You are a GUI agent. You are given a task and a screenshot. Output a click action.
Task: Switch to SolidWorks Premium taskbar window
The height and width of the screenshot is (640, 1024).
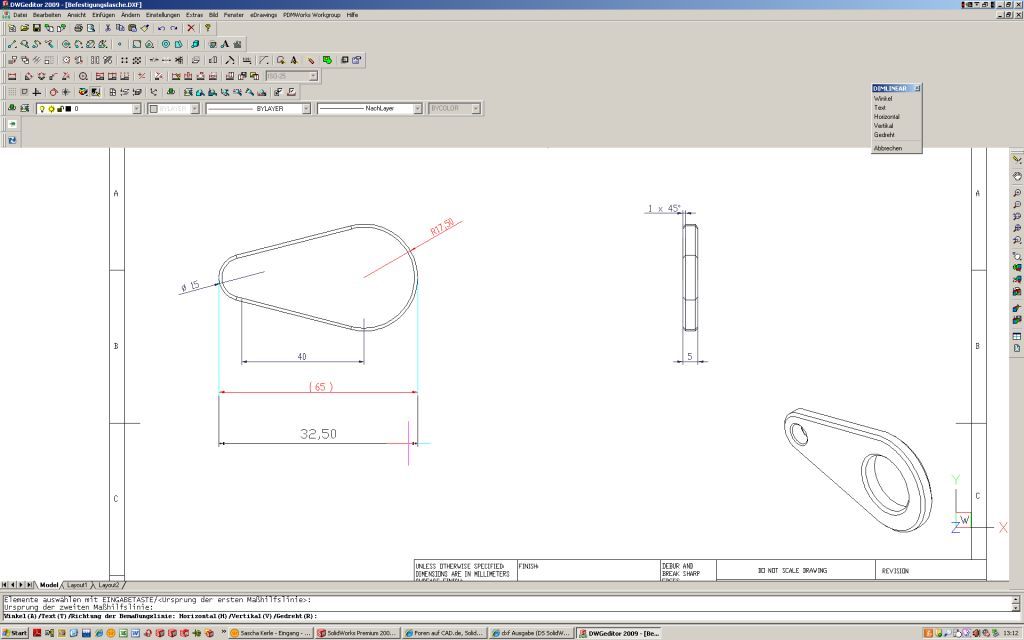357,633
